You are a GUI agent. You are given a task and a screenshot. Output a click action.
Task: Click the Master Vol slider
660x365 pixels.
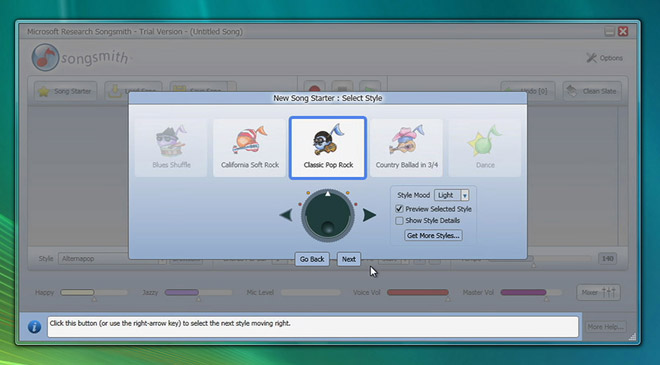tap(530, 292)
